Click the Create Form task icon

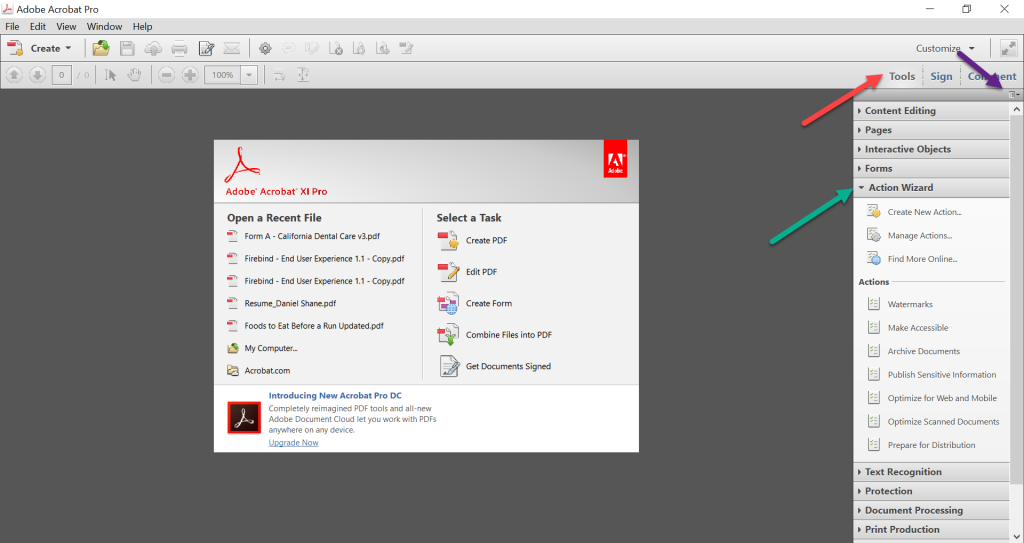pyautogui.click(x=448, y=303)
